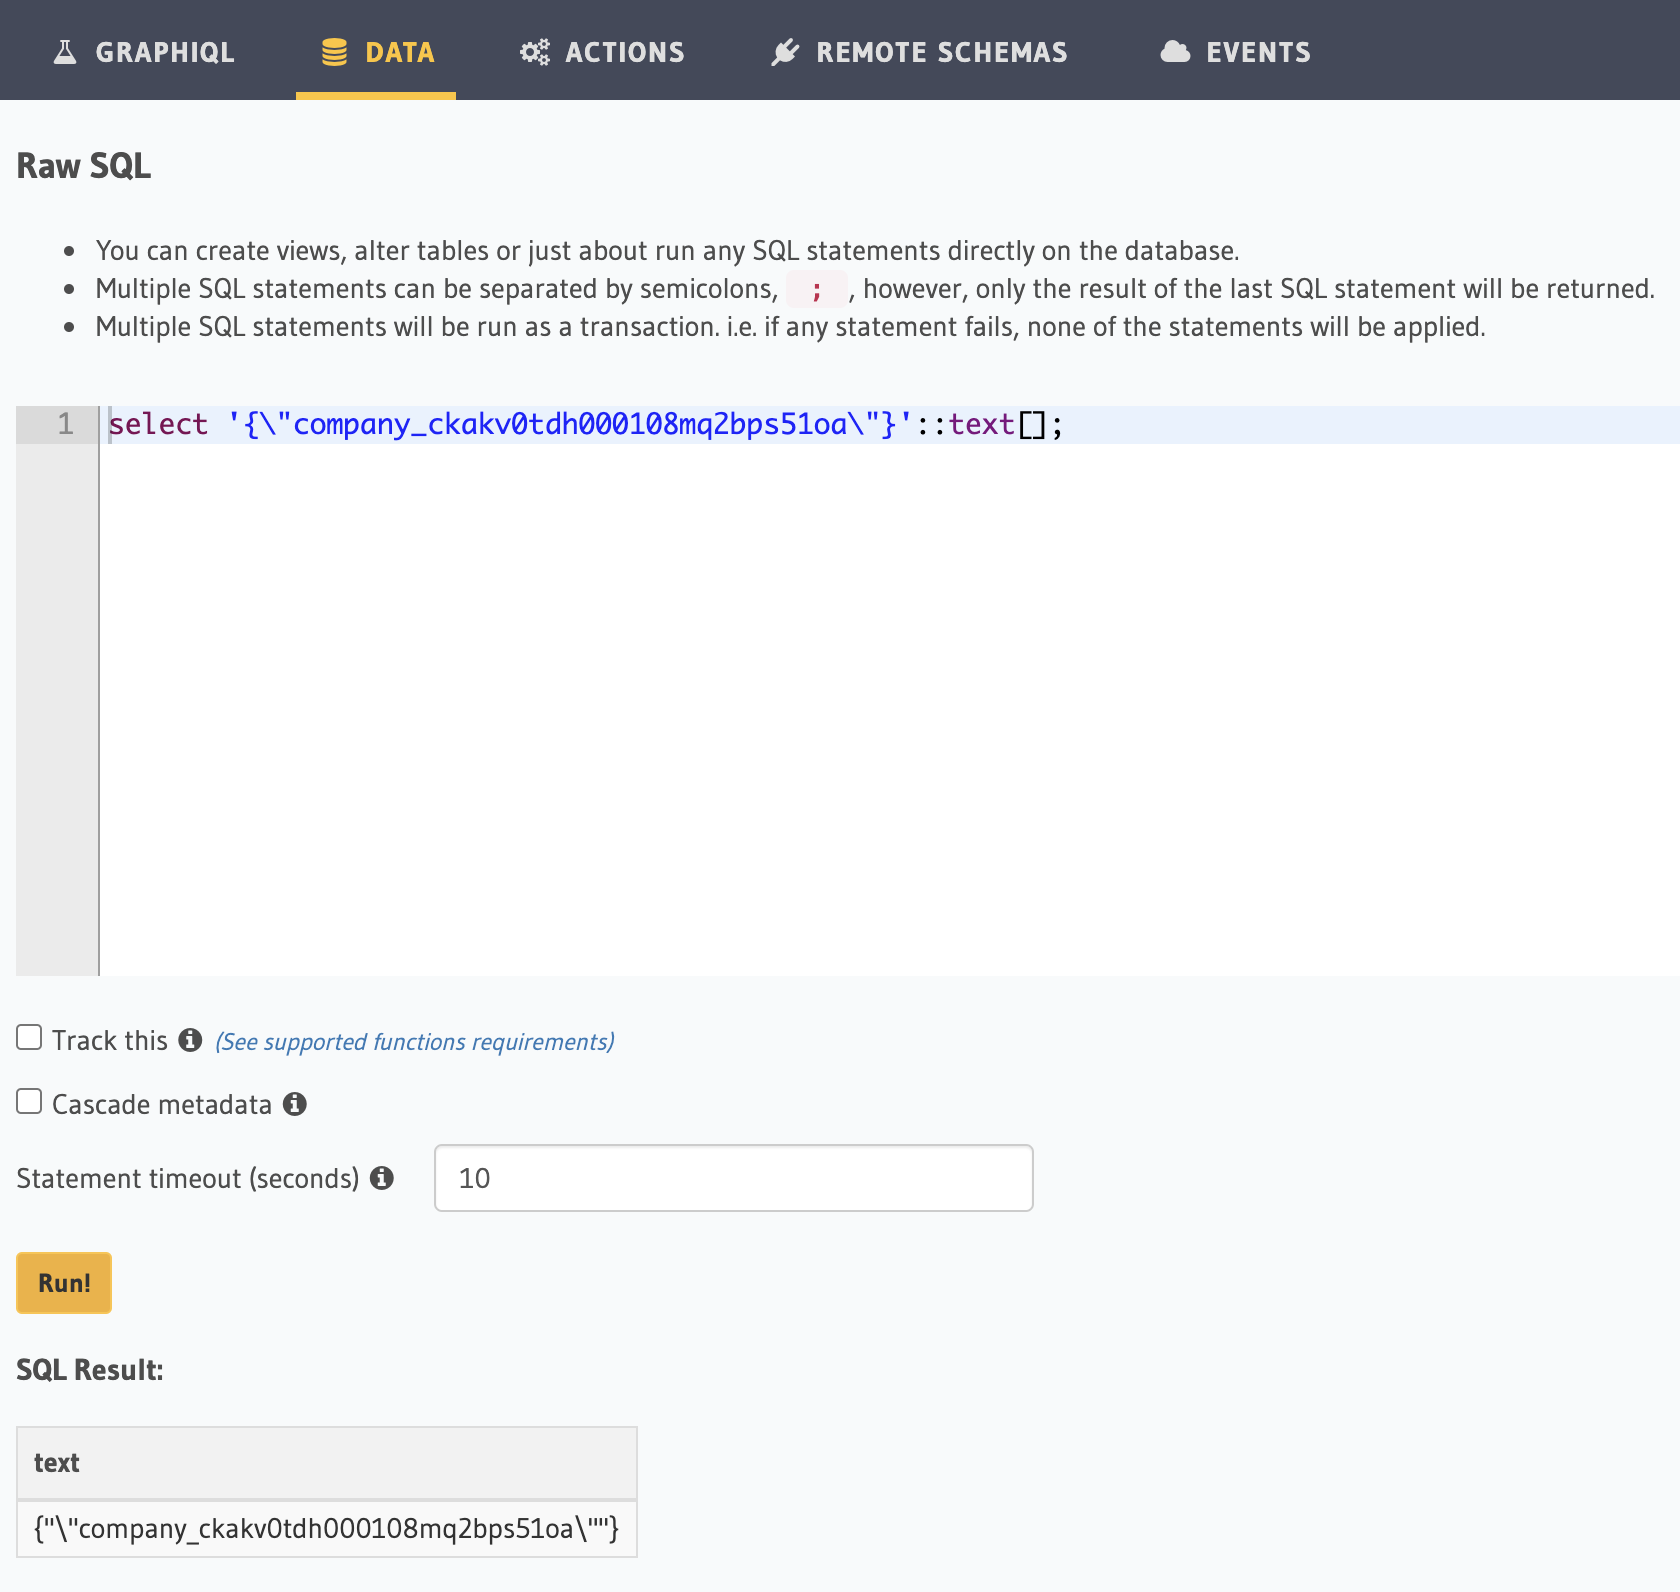Click the info icon beside Track this
This screenshot has width=1680, height=1592.
point(191,1040)
